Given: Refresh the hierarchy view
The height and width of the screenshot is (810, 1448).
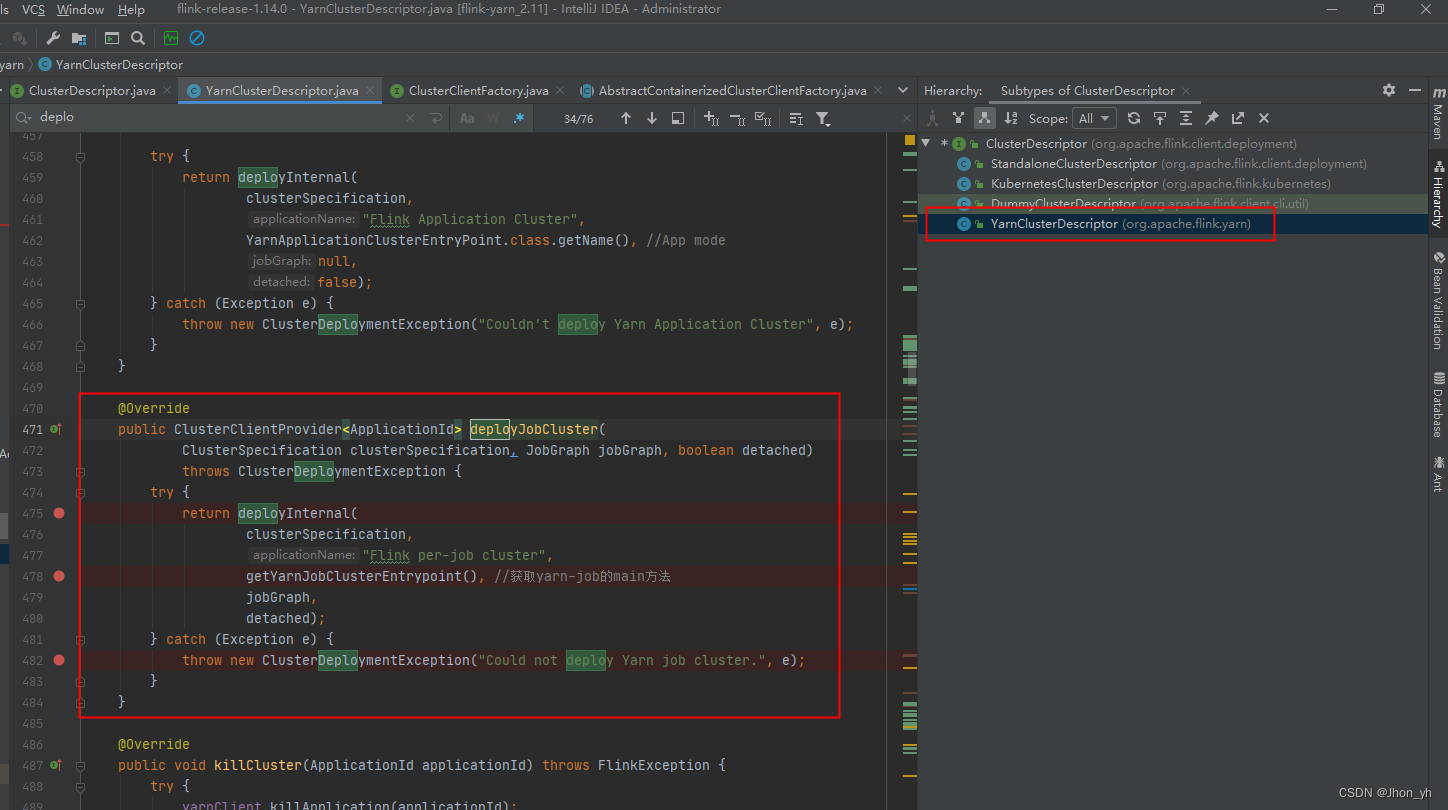Looking at the screenshot, I should point(1134,118).
